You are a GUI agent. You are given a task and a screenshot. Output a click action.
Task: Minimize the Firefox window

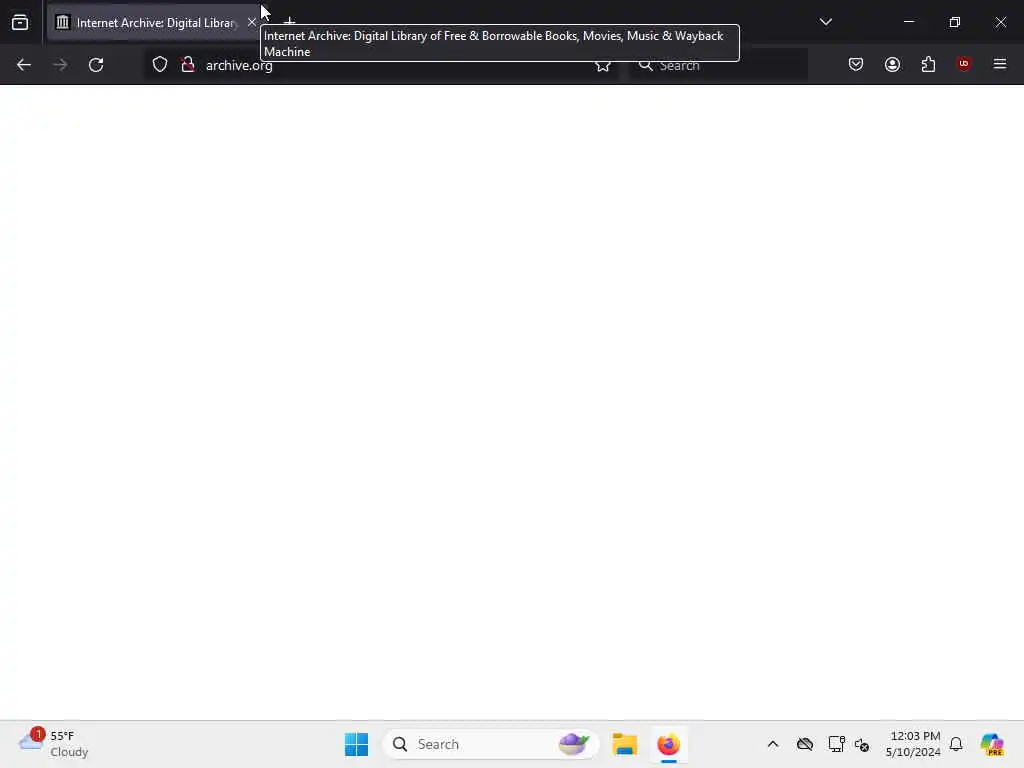coord(908,22)
